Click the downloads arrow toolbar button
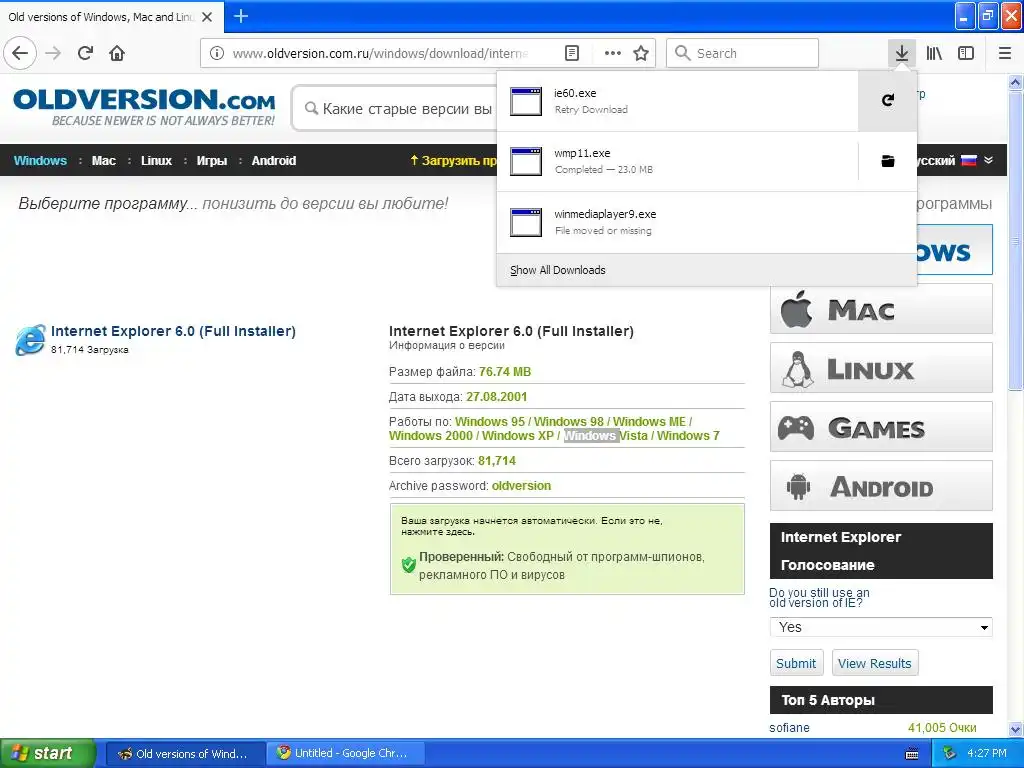This screenshot has width=1024, height=768. 901,53
